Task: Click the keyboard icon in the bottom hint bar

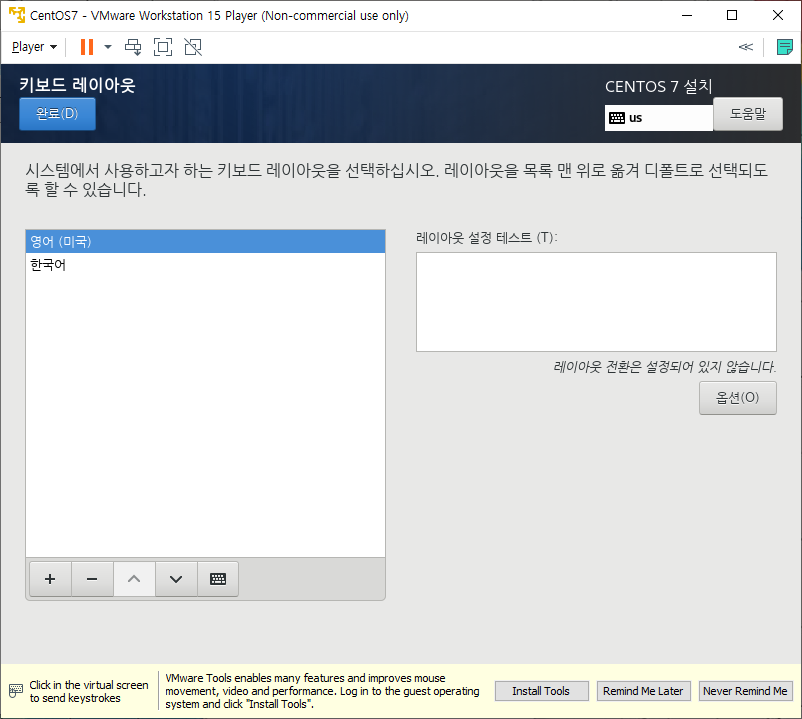Action: click(x=16, y=690)
